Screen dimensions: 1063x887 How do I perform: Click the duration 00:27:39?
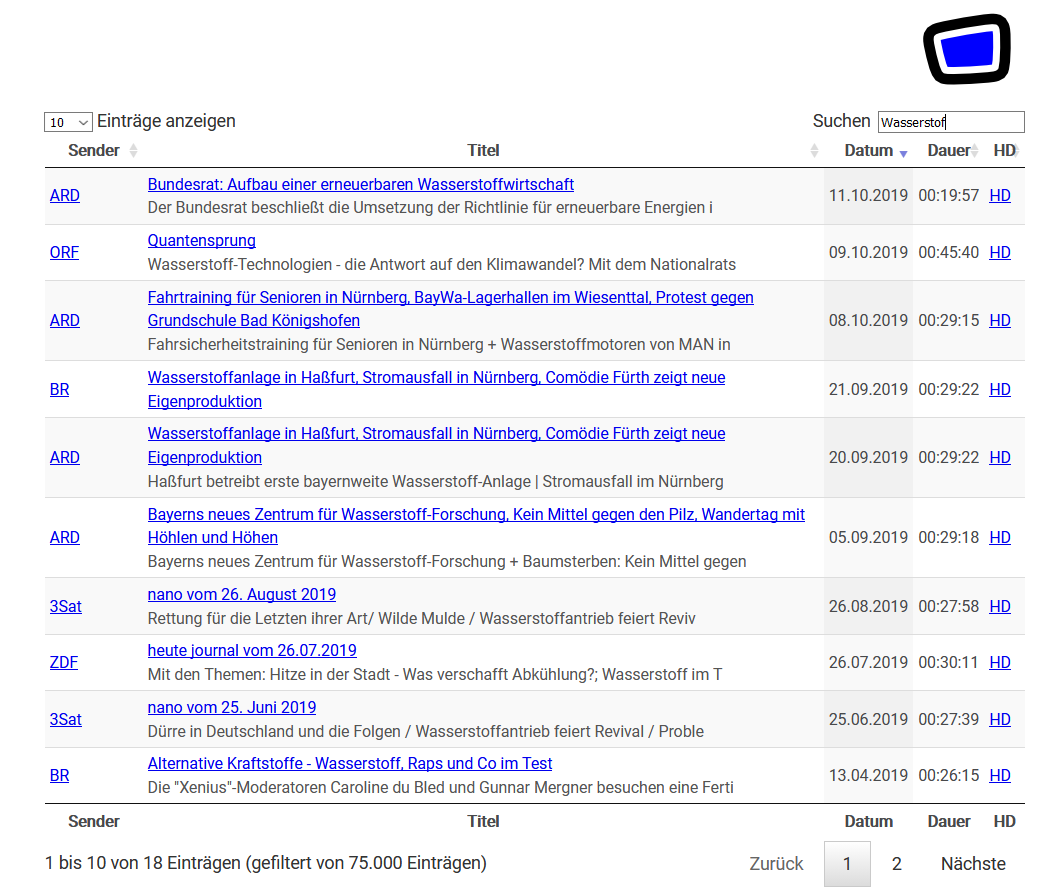949,720
